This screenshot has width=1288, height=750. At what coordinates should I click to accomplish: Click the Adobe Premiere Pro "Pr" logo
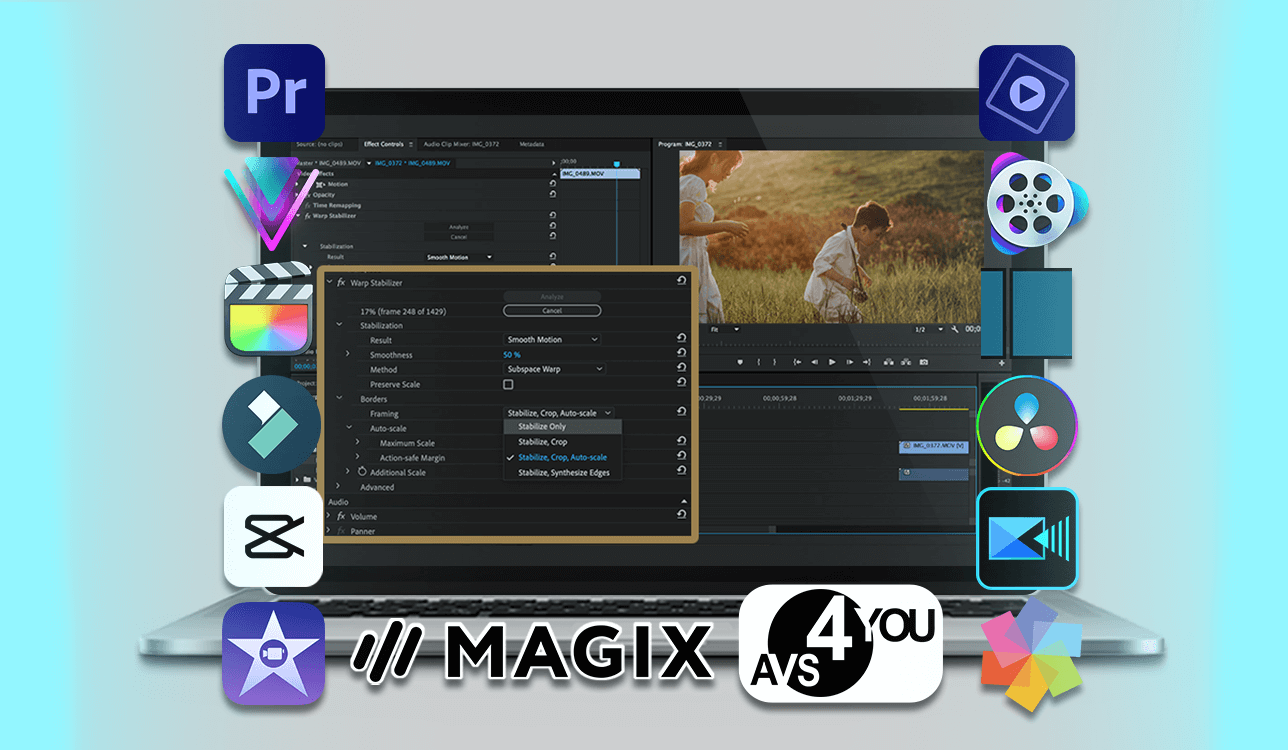coord(275,92)
